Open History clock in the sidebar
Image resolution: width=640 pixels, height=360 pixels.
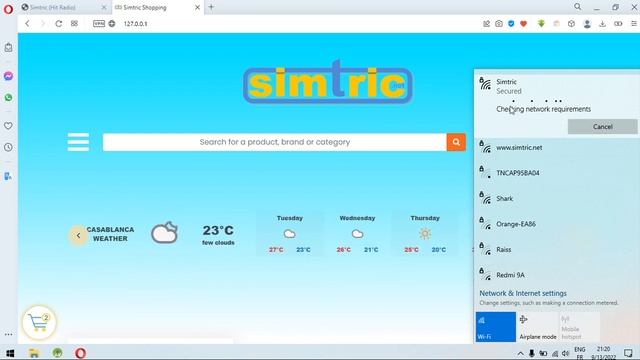(x=8, y=147)
